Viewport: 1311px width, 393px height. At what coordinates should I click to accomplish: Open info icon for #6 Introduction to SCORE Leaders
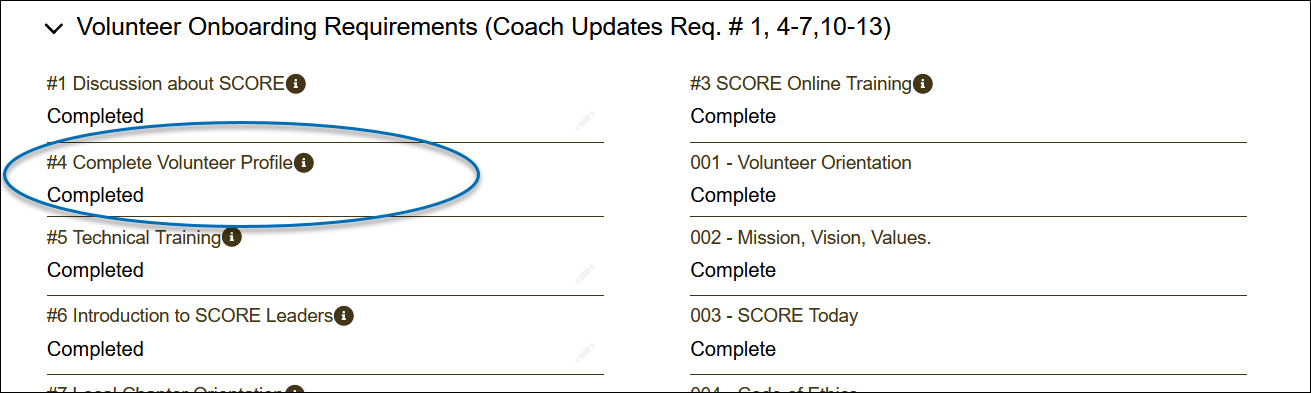(343, 316)
